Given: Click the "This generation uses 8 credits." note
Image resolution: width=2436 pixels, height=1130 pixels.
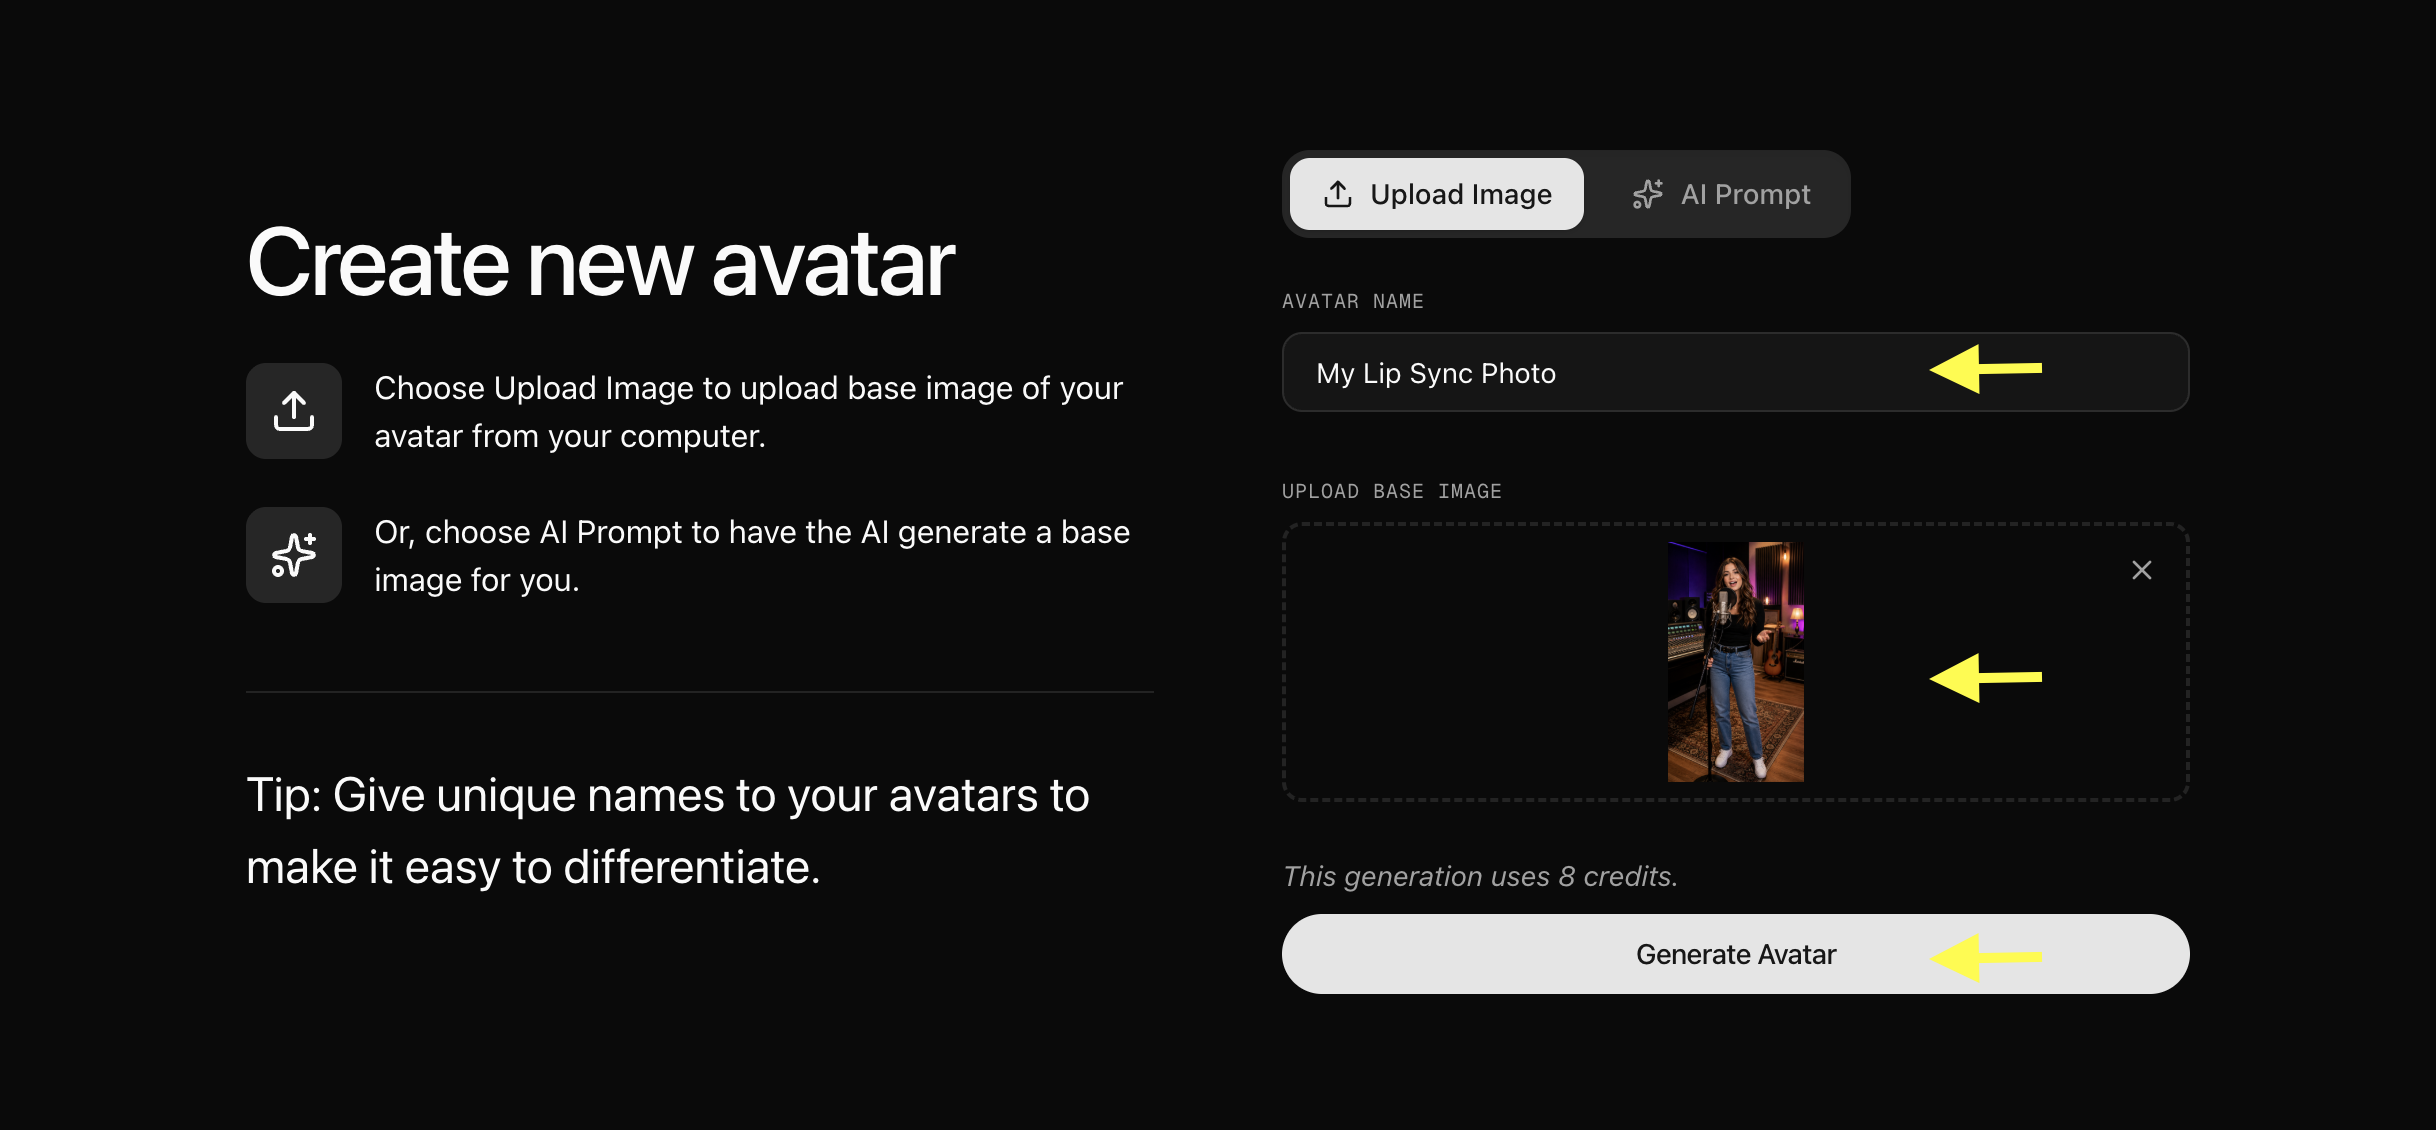Looking at the screenshot, I should (1480, 876).
